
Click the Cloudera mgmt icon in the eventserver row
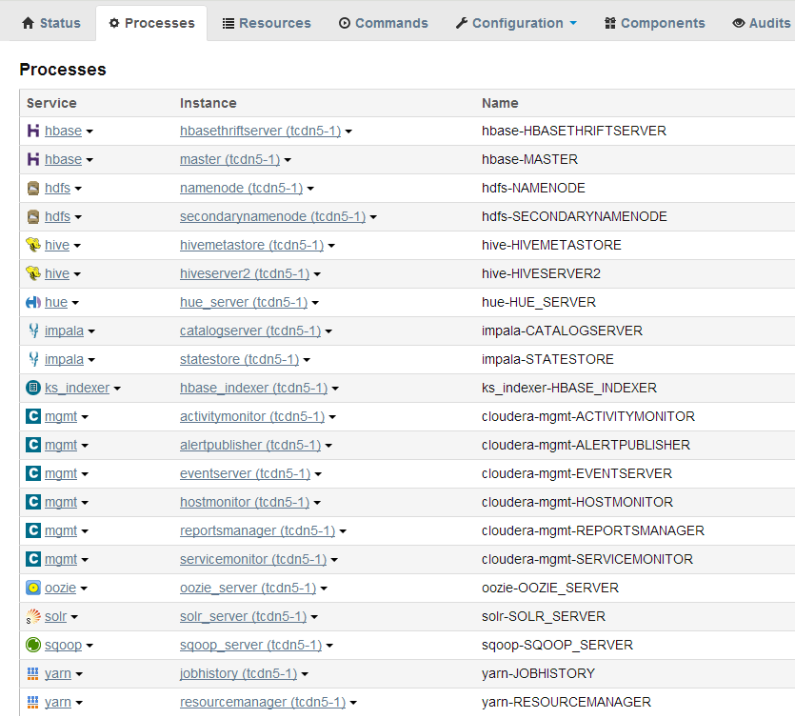(x=33, y=474)
